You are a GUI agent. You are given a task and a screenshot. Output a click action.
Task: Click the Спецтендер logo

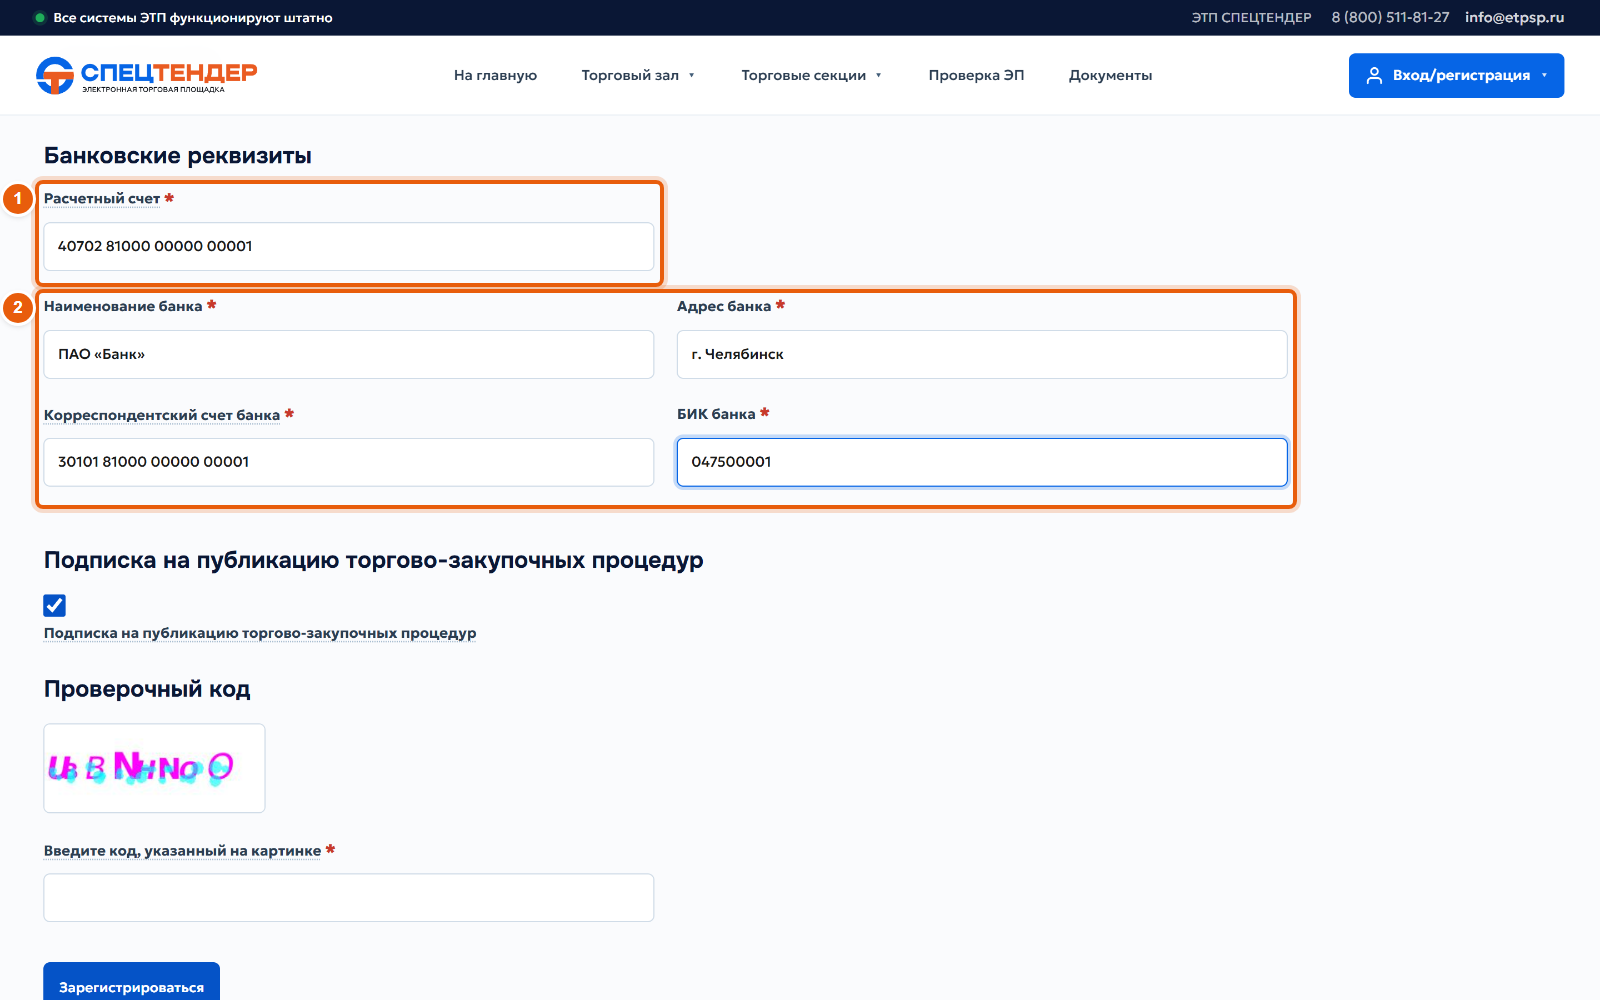[146, 75]
